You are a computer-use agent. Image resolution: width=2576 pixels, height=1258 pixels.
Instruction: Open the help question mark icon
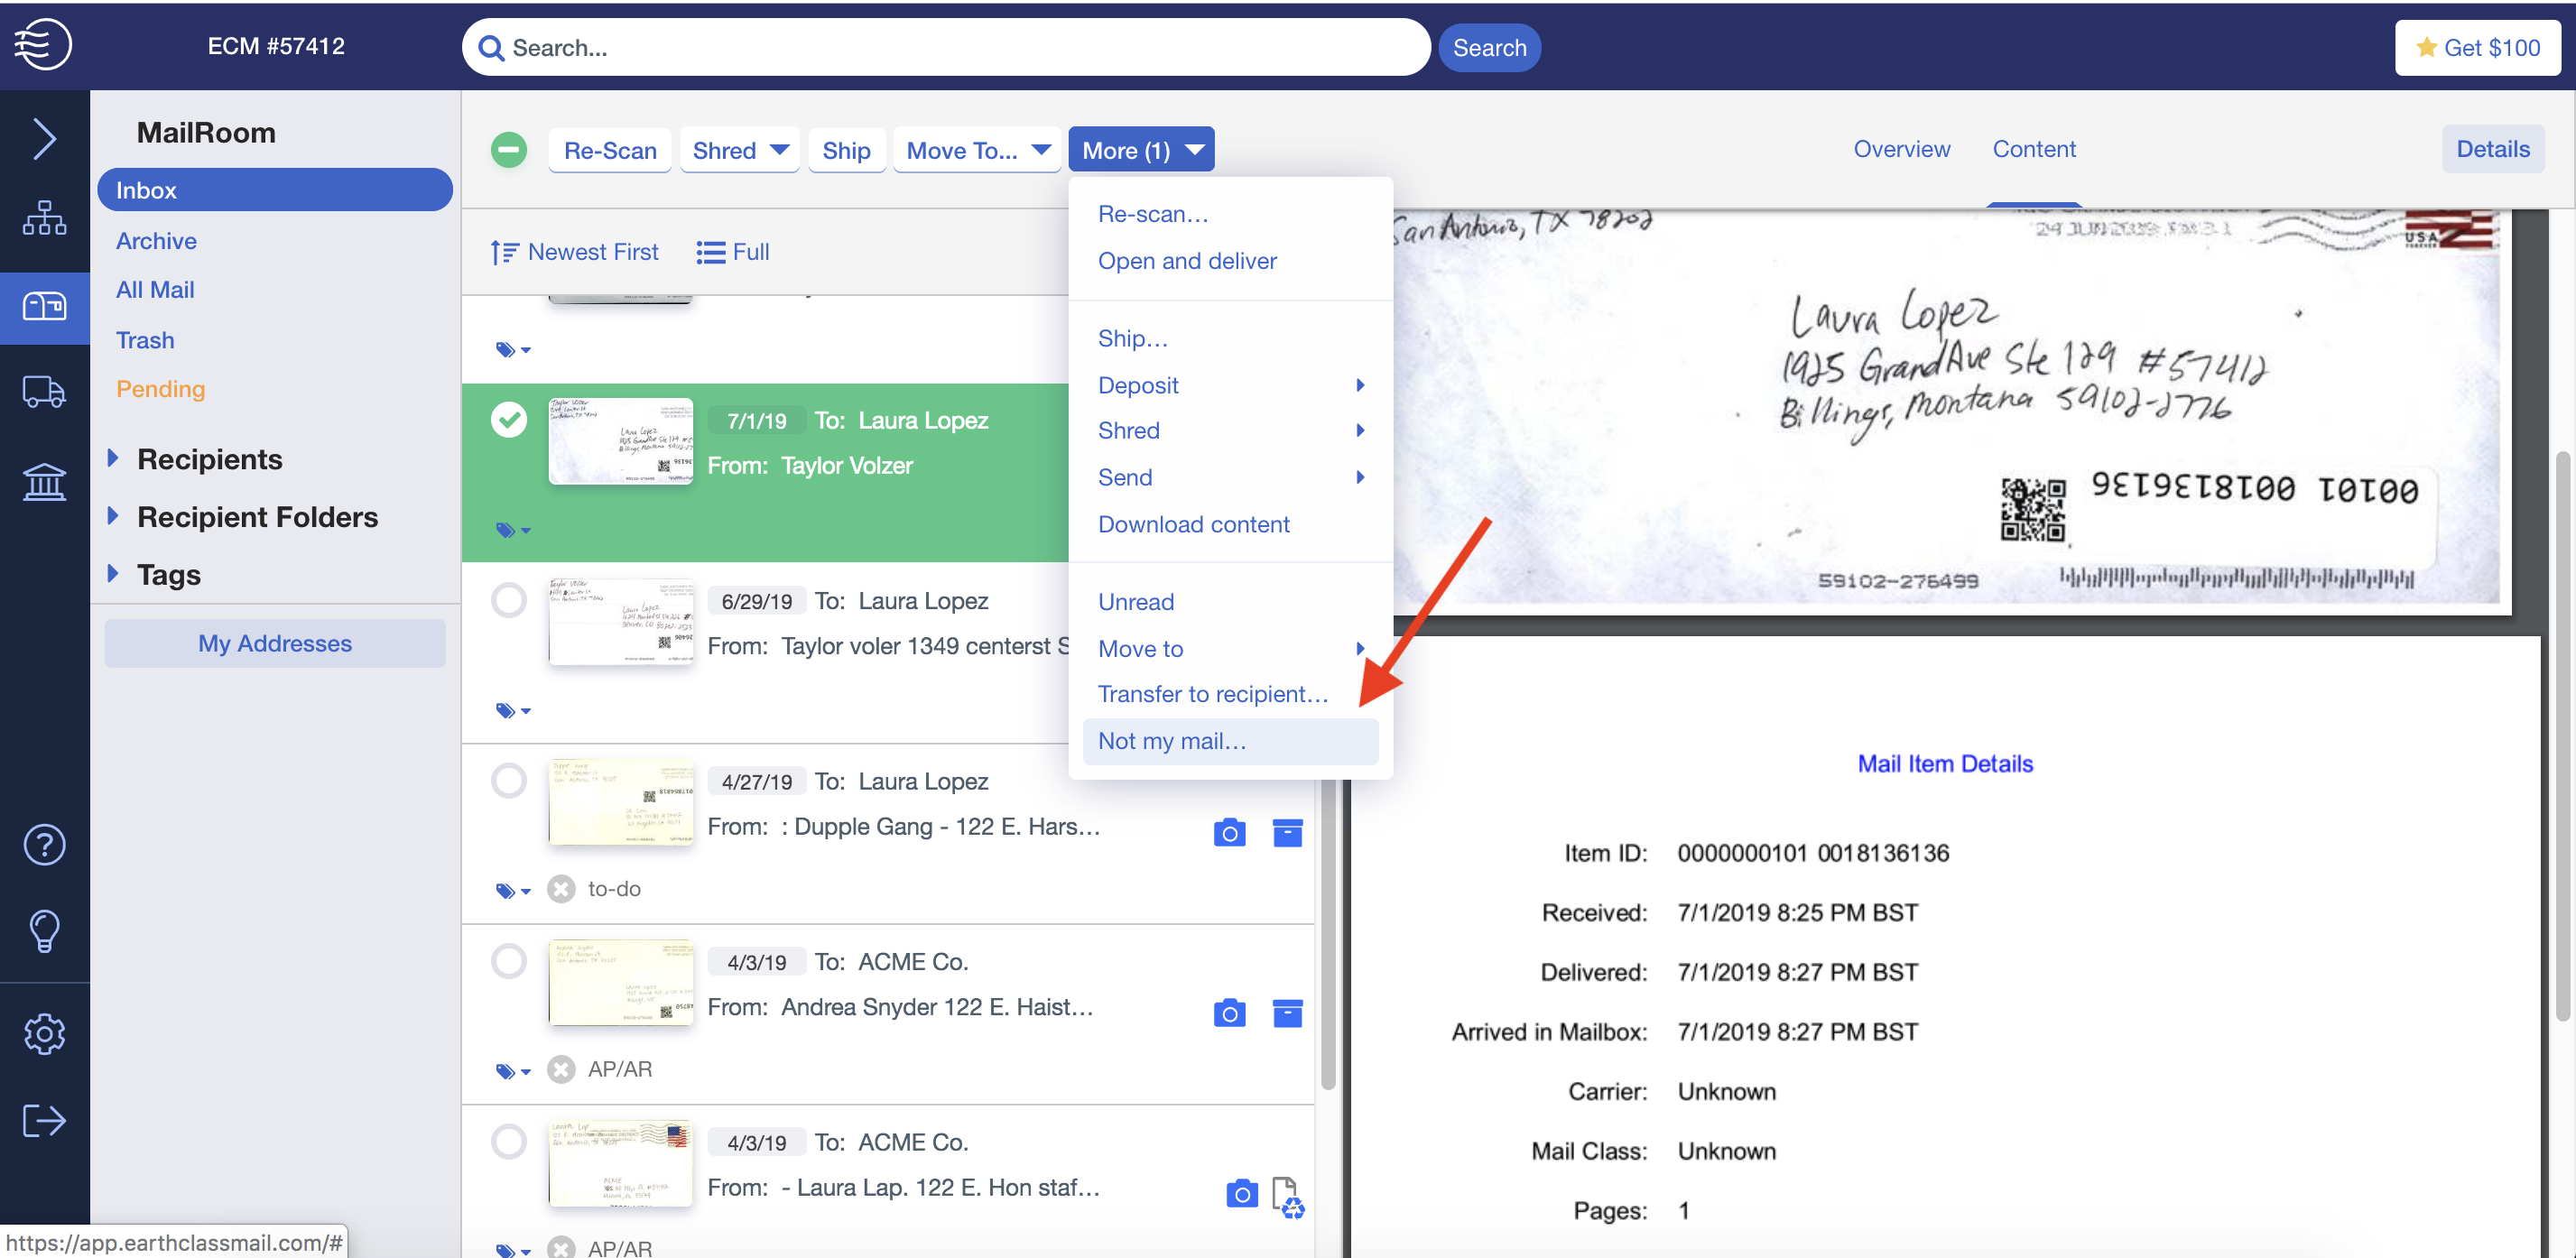pos(44,845)
